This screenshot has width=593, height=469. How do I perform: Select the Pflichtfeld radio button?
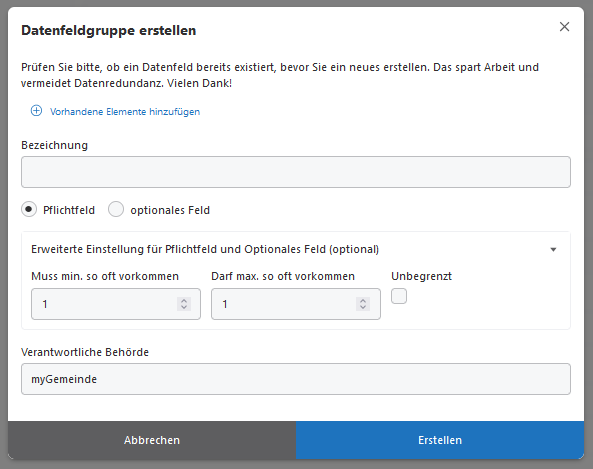point(29,209)
